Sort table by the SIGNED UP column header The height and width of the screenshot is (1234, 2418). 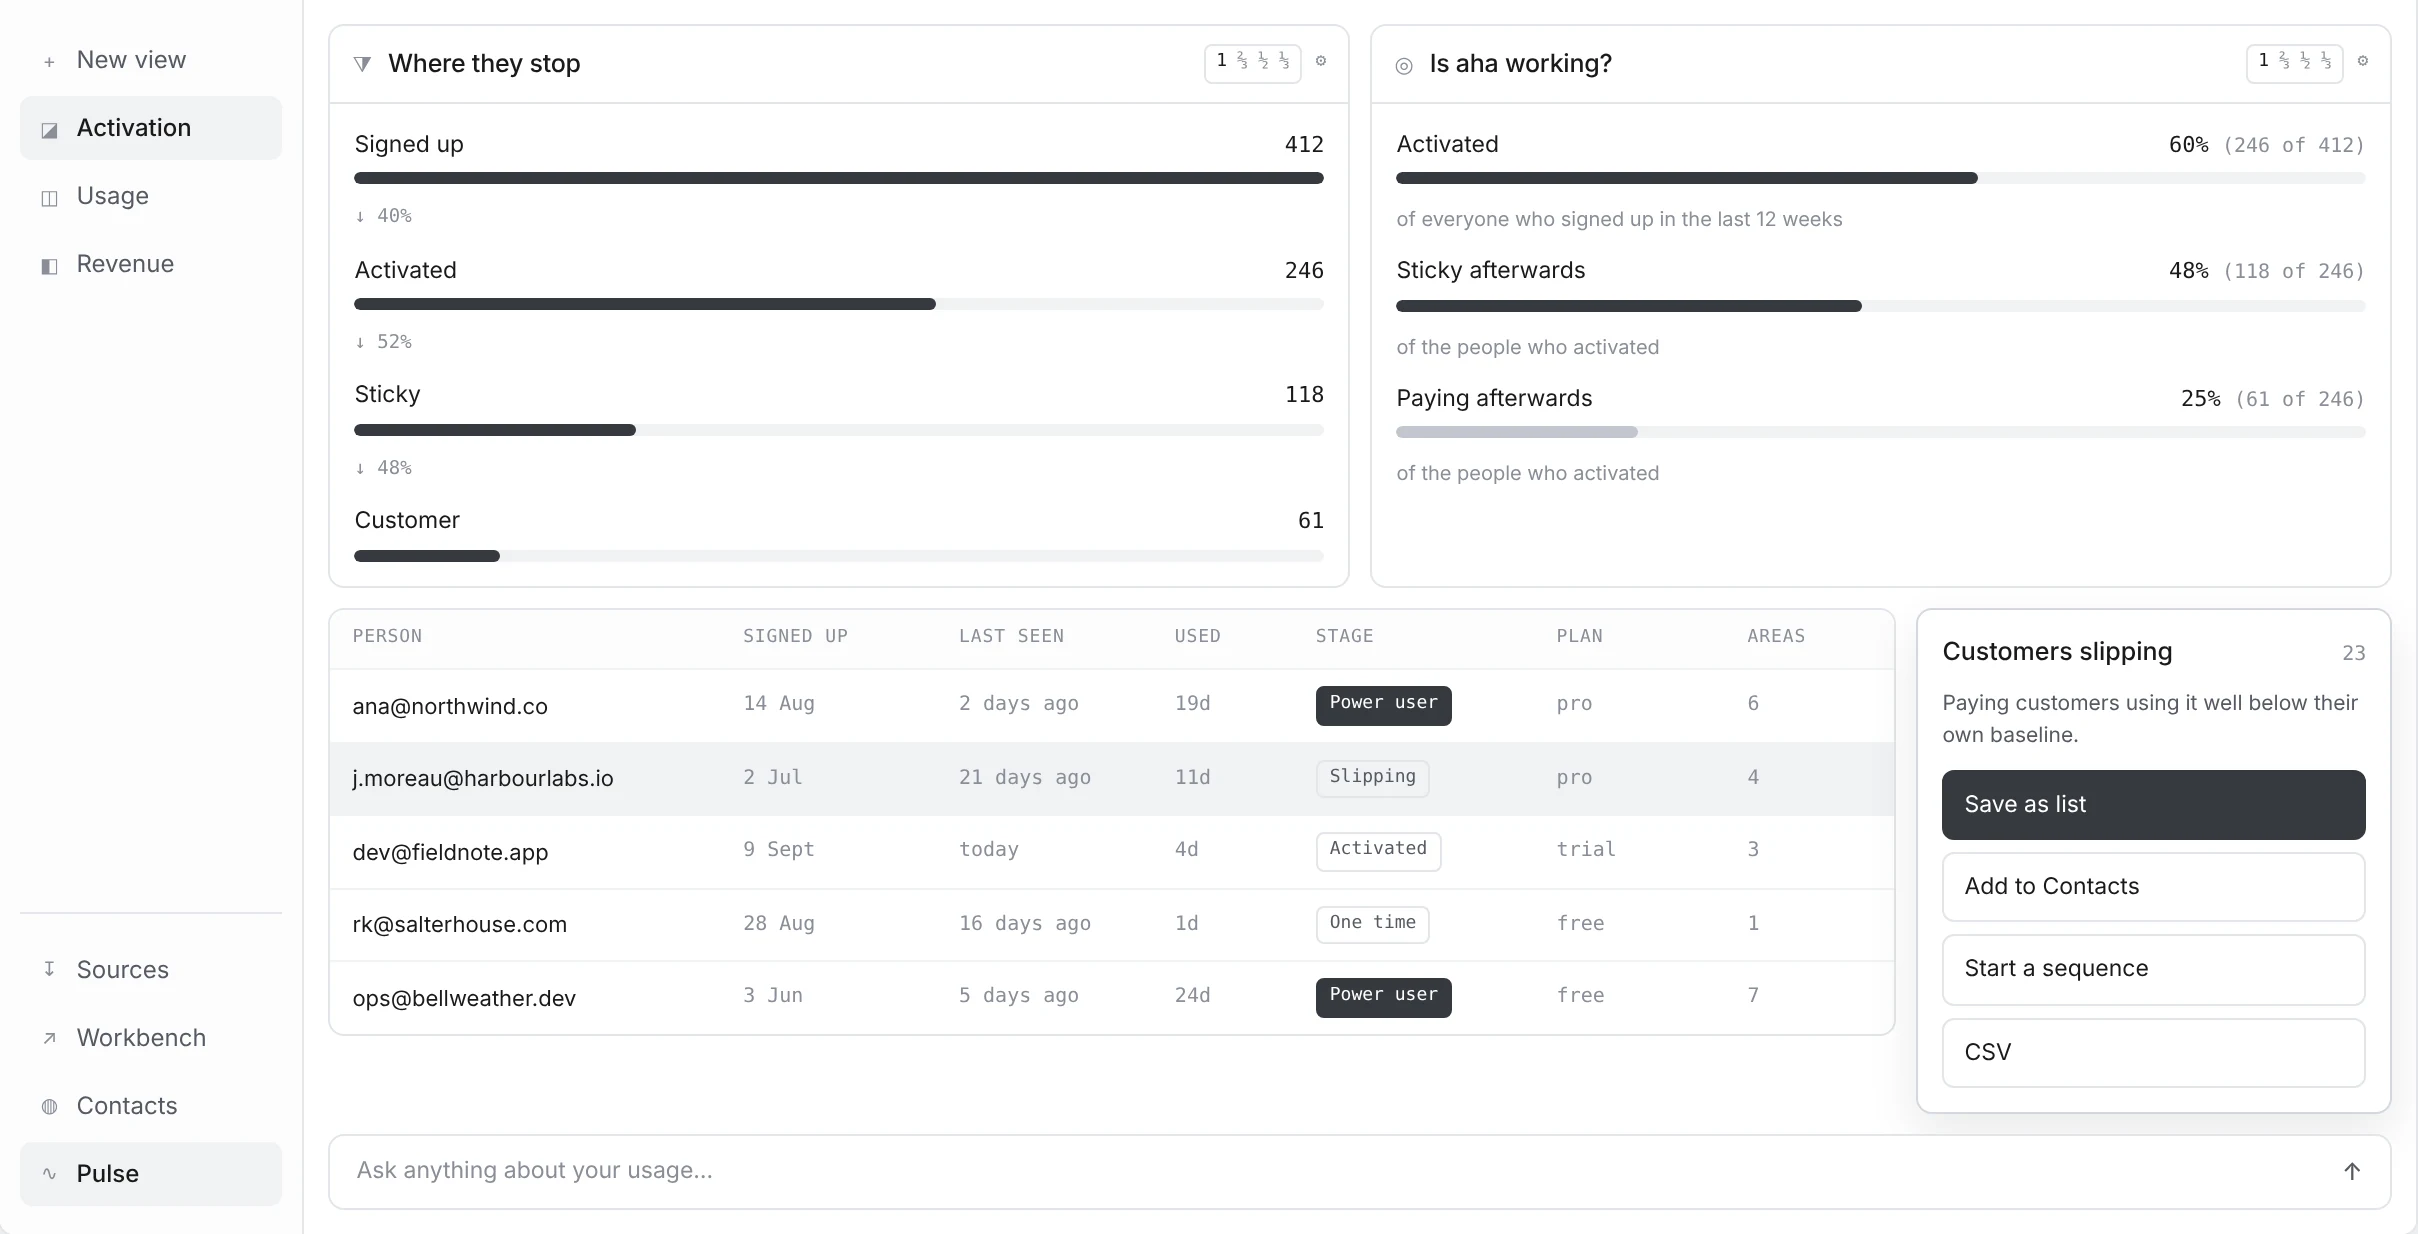point(795,636)
